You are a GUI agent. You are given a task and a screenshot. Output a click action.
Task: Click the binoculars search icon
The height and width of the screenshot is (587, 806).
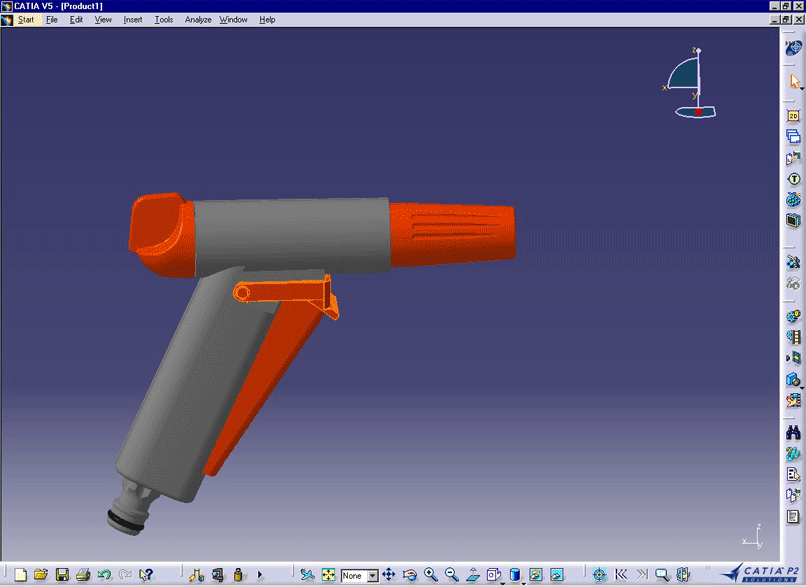tap(793, 432)
